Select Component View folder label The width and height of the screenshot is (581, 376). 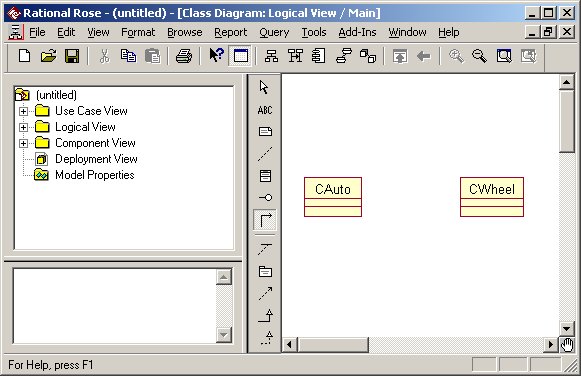(x=95, y=143)
